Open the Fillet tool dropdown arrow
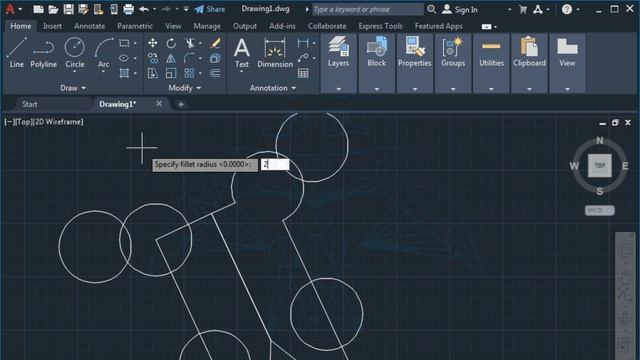 point(200,58)
